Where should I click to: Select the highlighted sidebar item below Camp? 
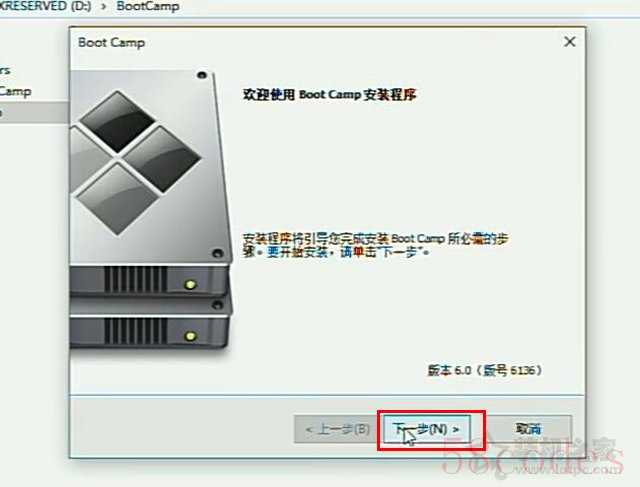coord(34,112)
